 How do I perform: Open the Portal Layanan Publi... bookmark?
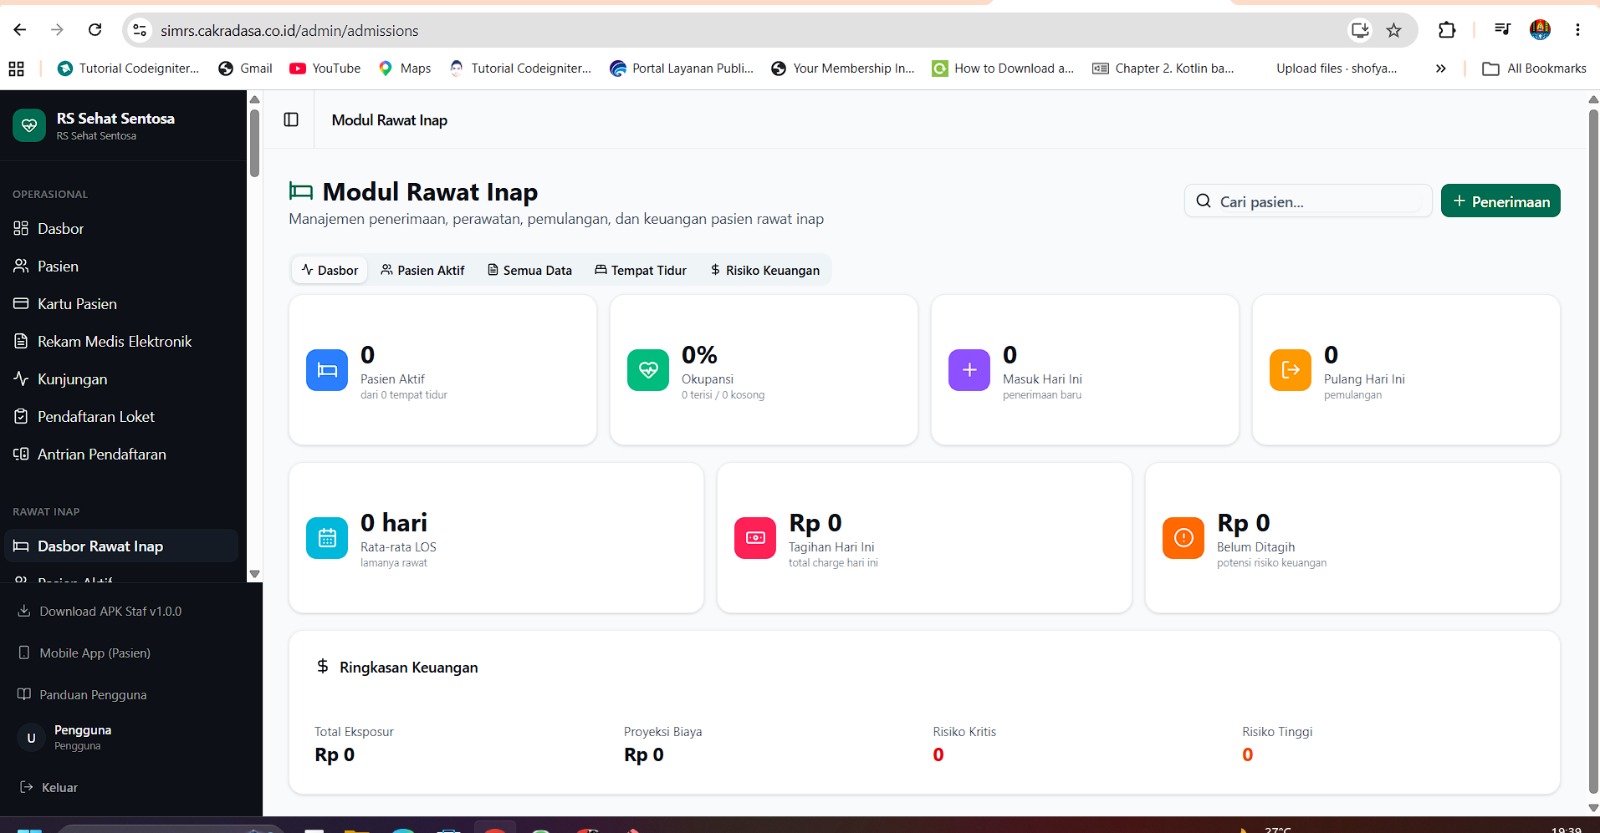click(682, 68)
